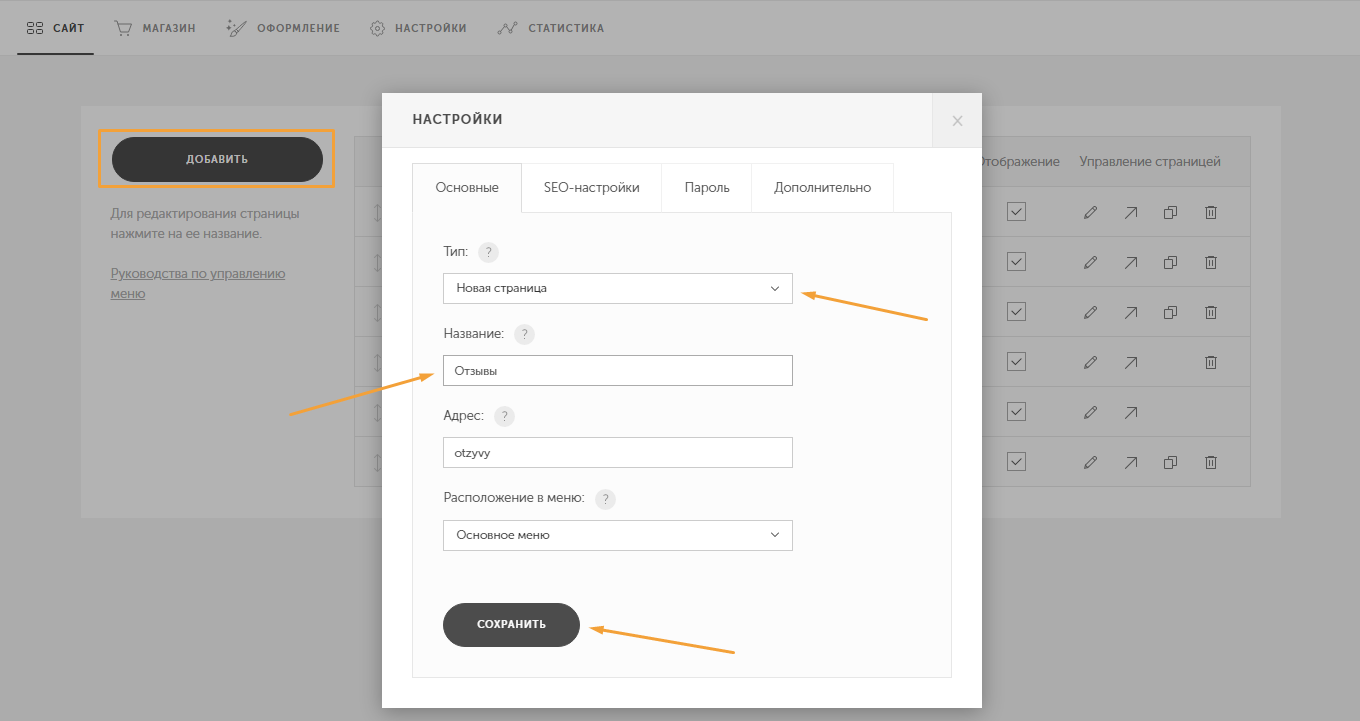Click the help icon next to Тип
This screenshot has width=1360, height=721.
click(488, 252)
